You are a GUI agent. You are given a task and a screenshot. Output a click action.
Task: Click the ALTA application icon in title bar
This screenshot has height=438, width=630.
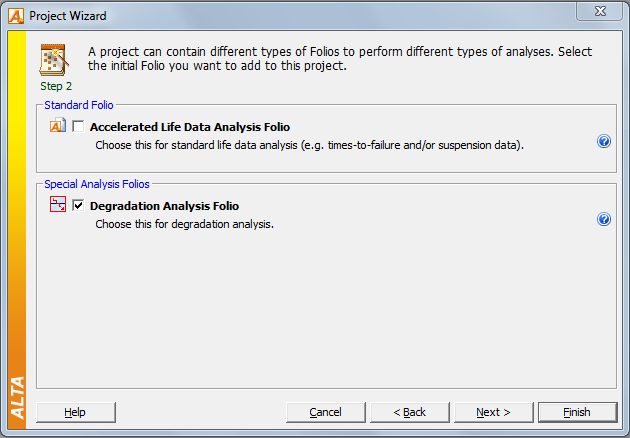click(x=16, y=16)
